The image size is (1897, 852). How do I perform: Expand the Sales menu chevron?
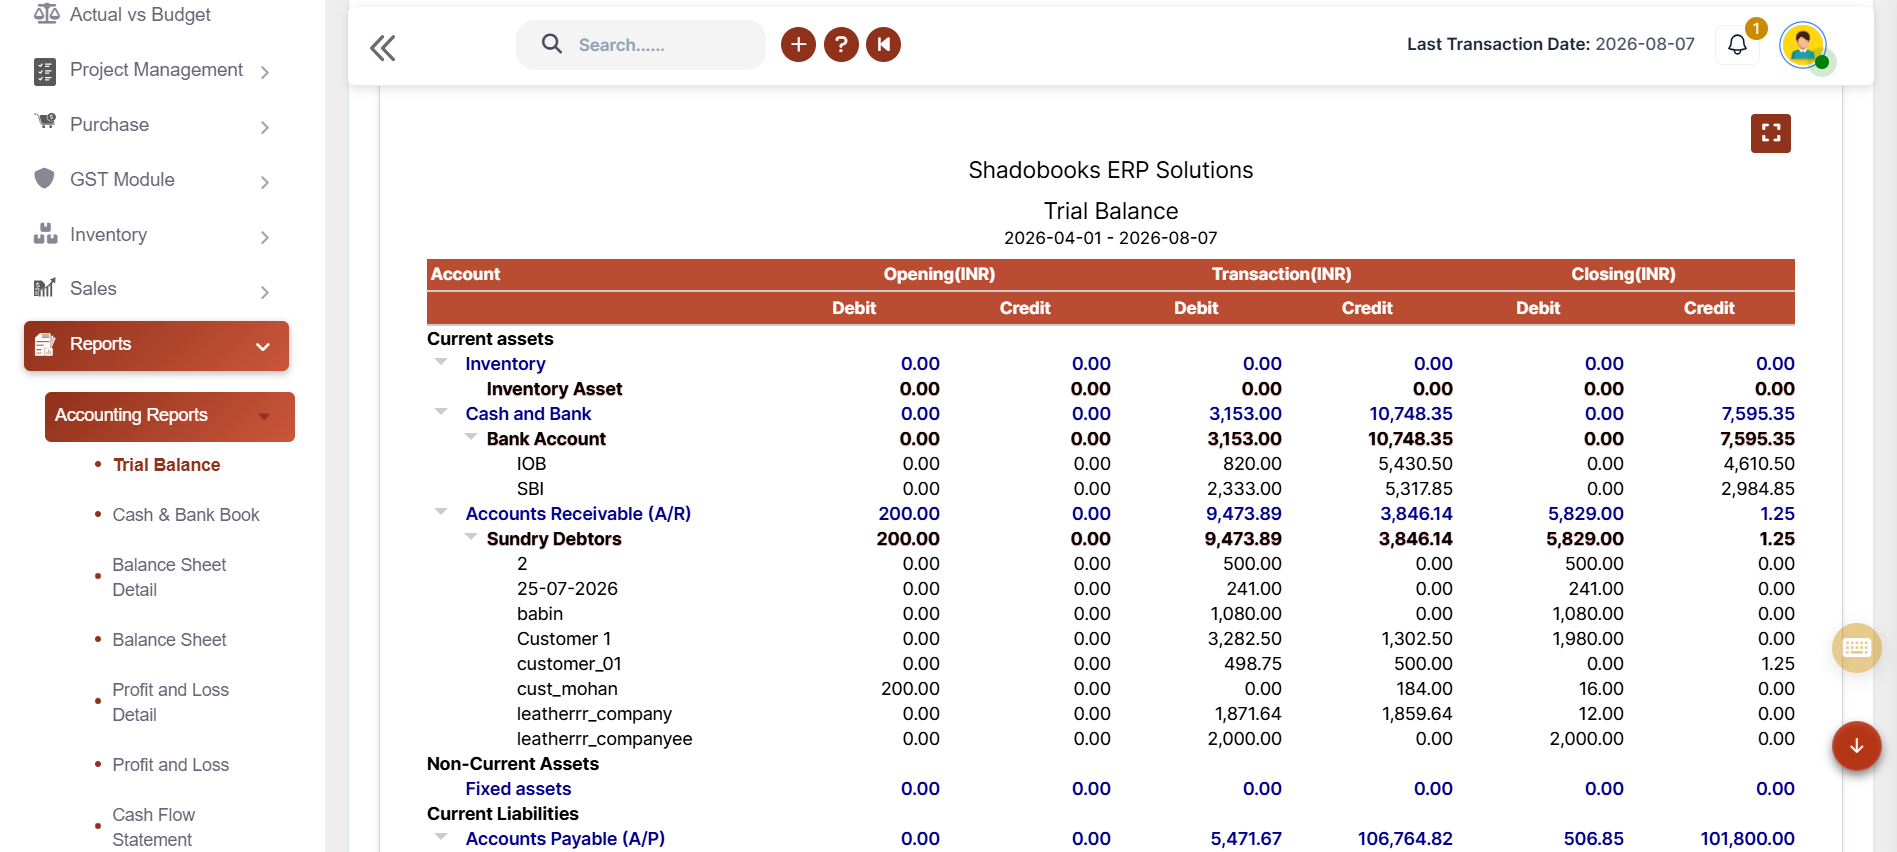pyautogui.click(x=265, y=292)
